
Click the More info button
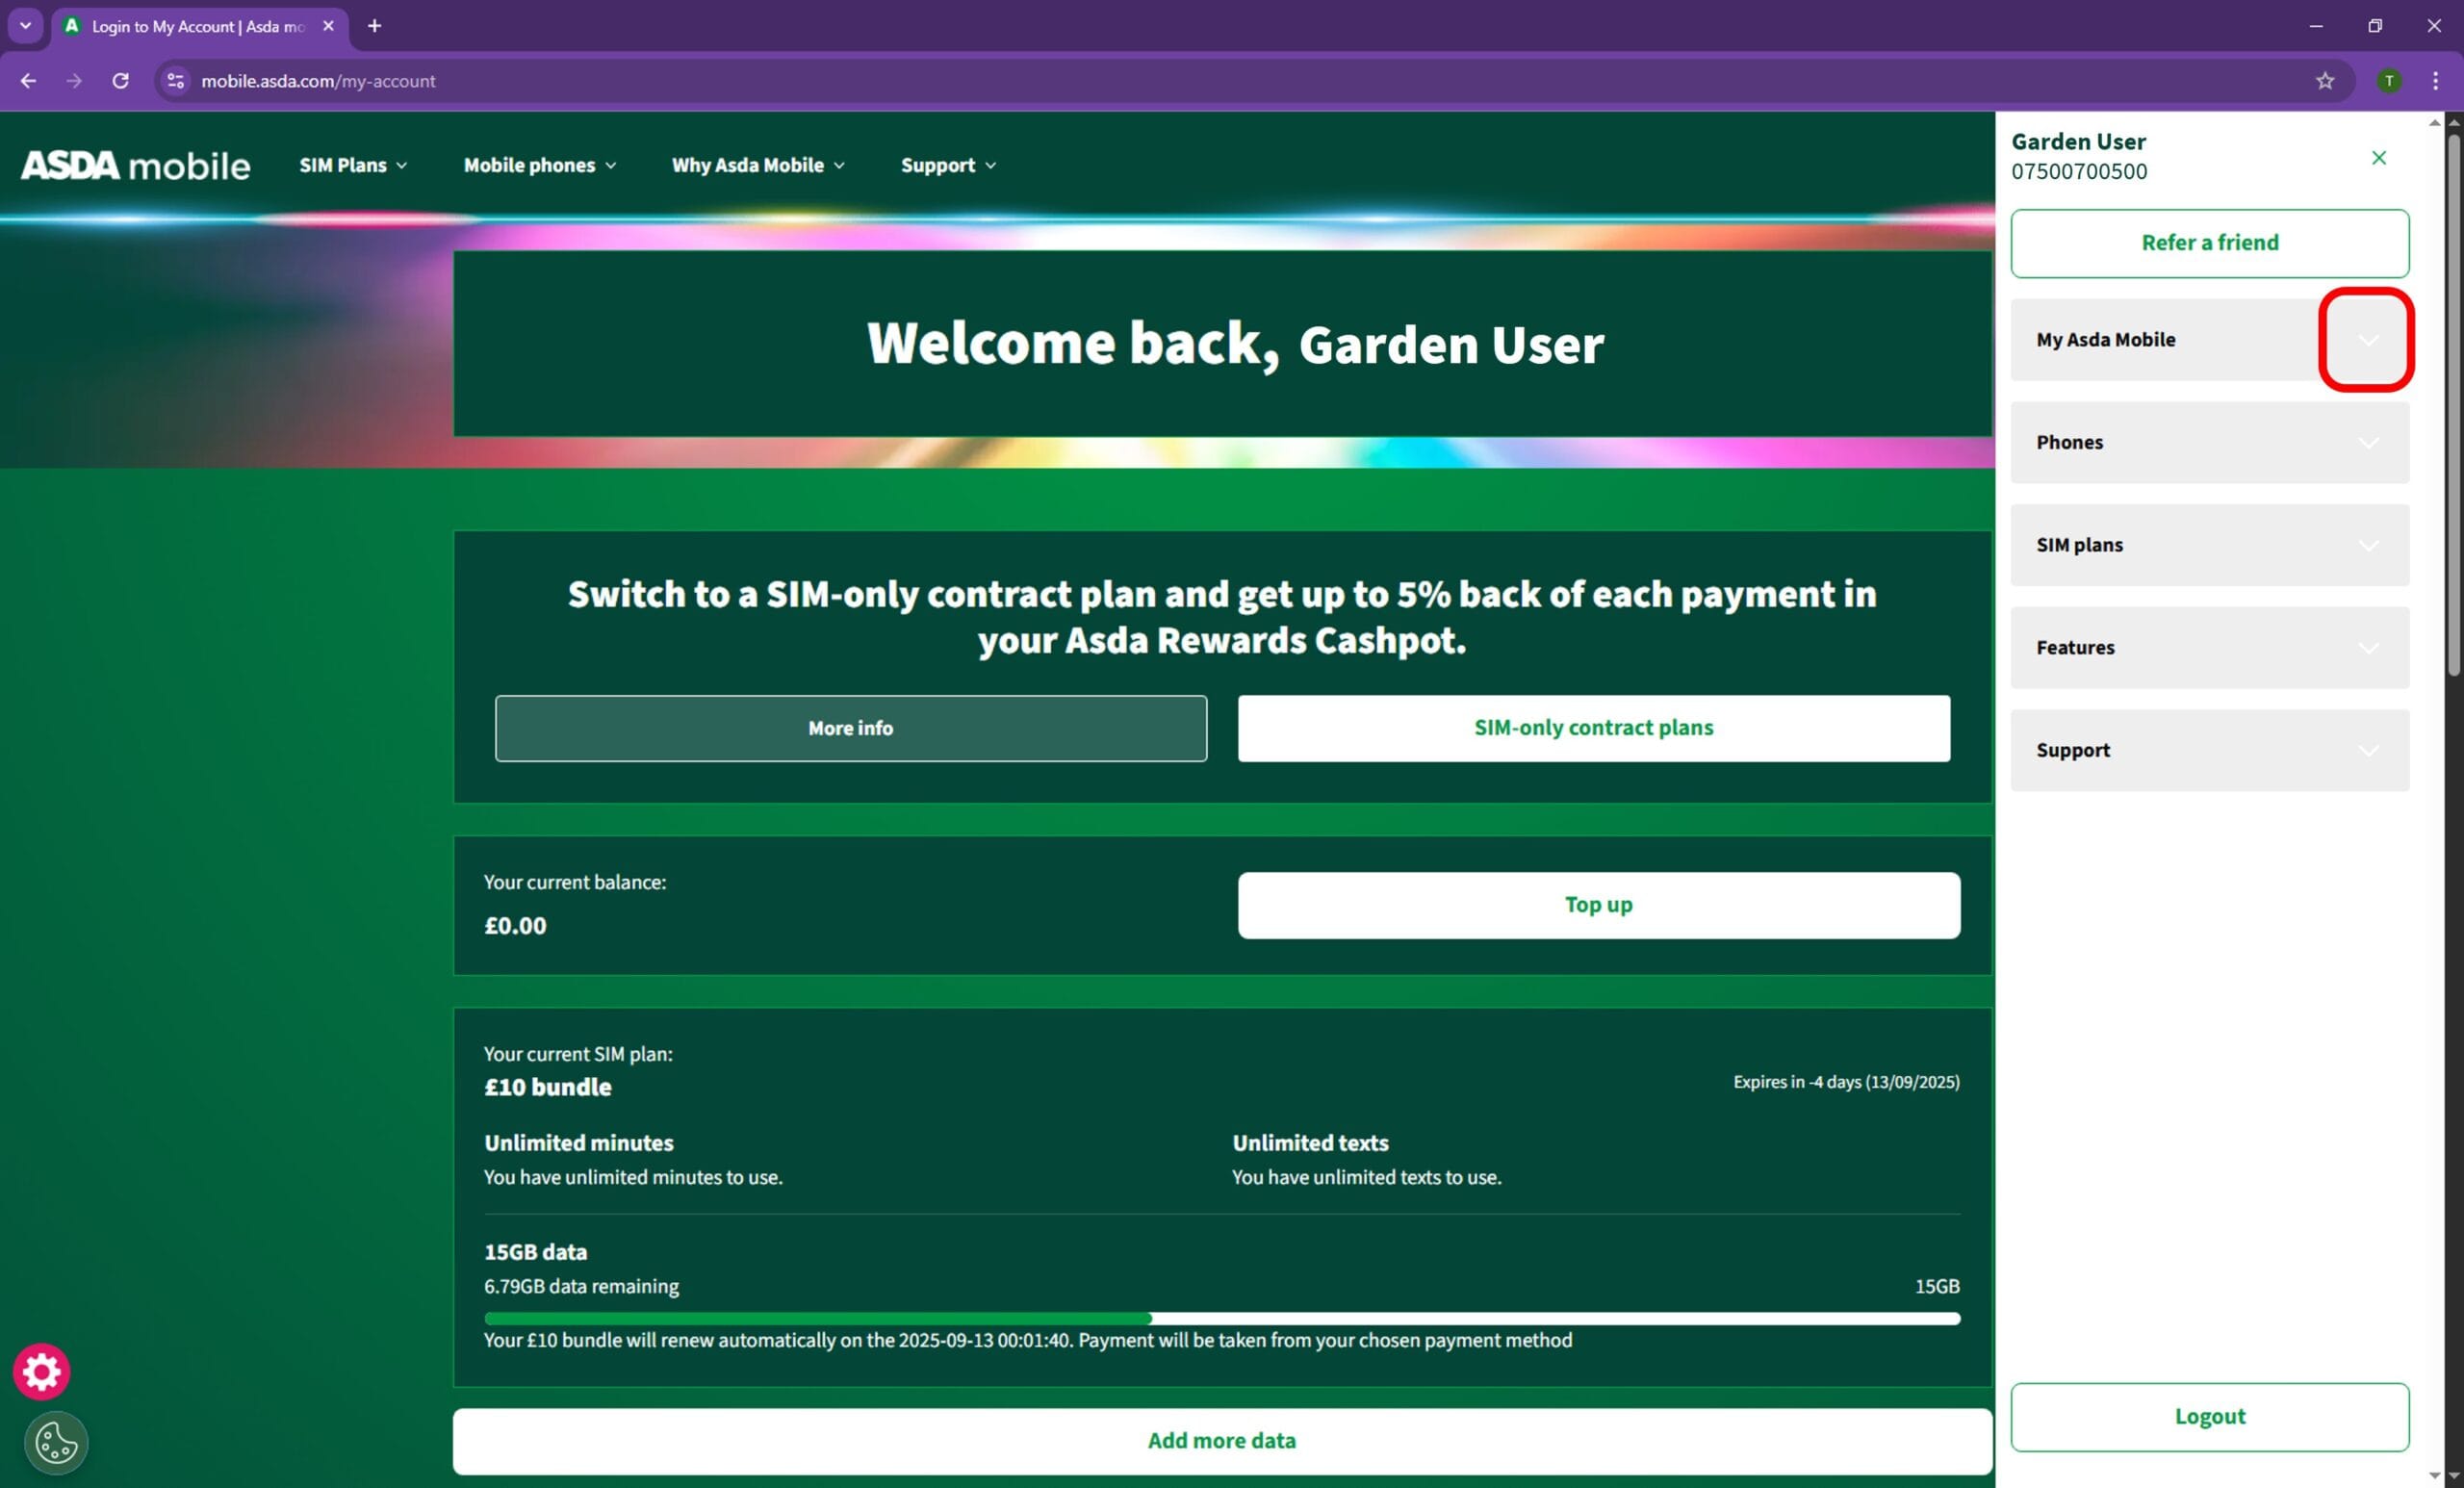[850, 728]
